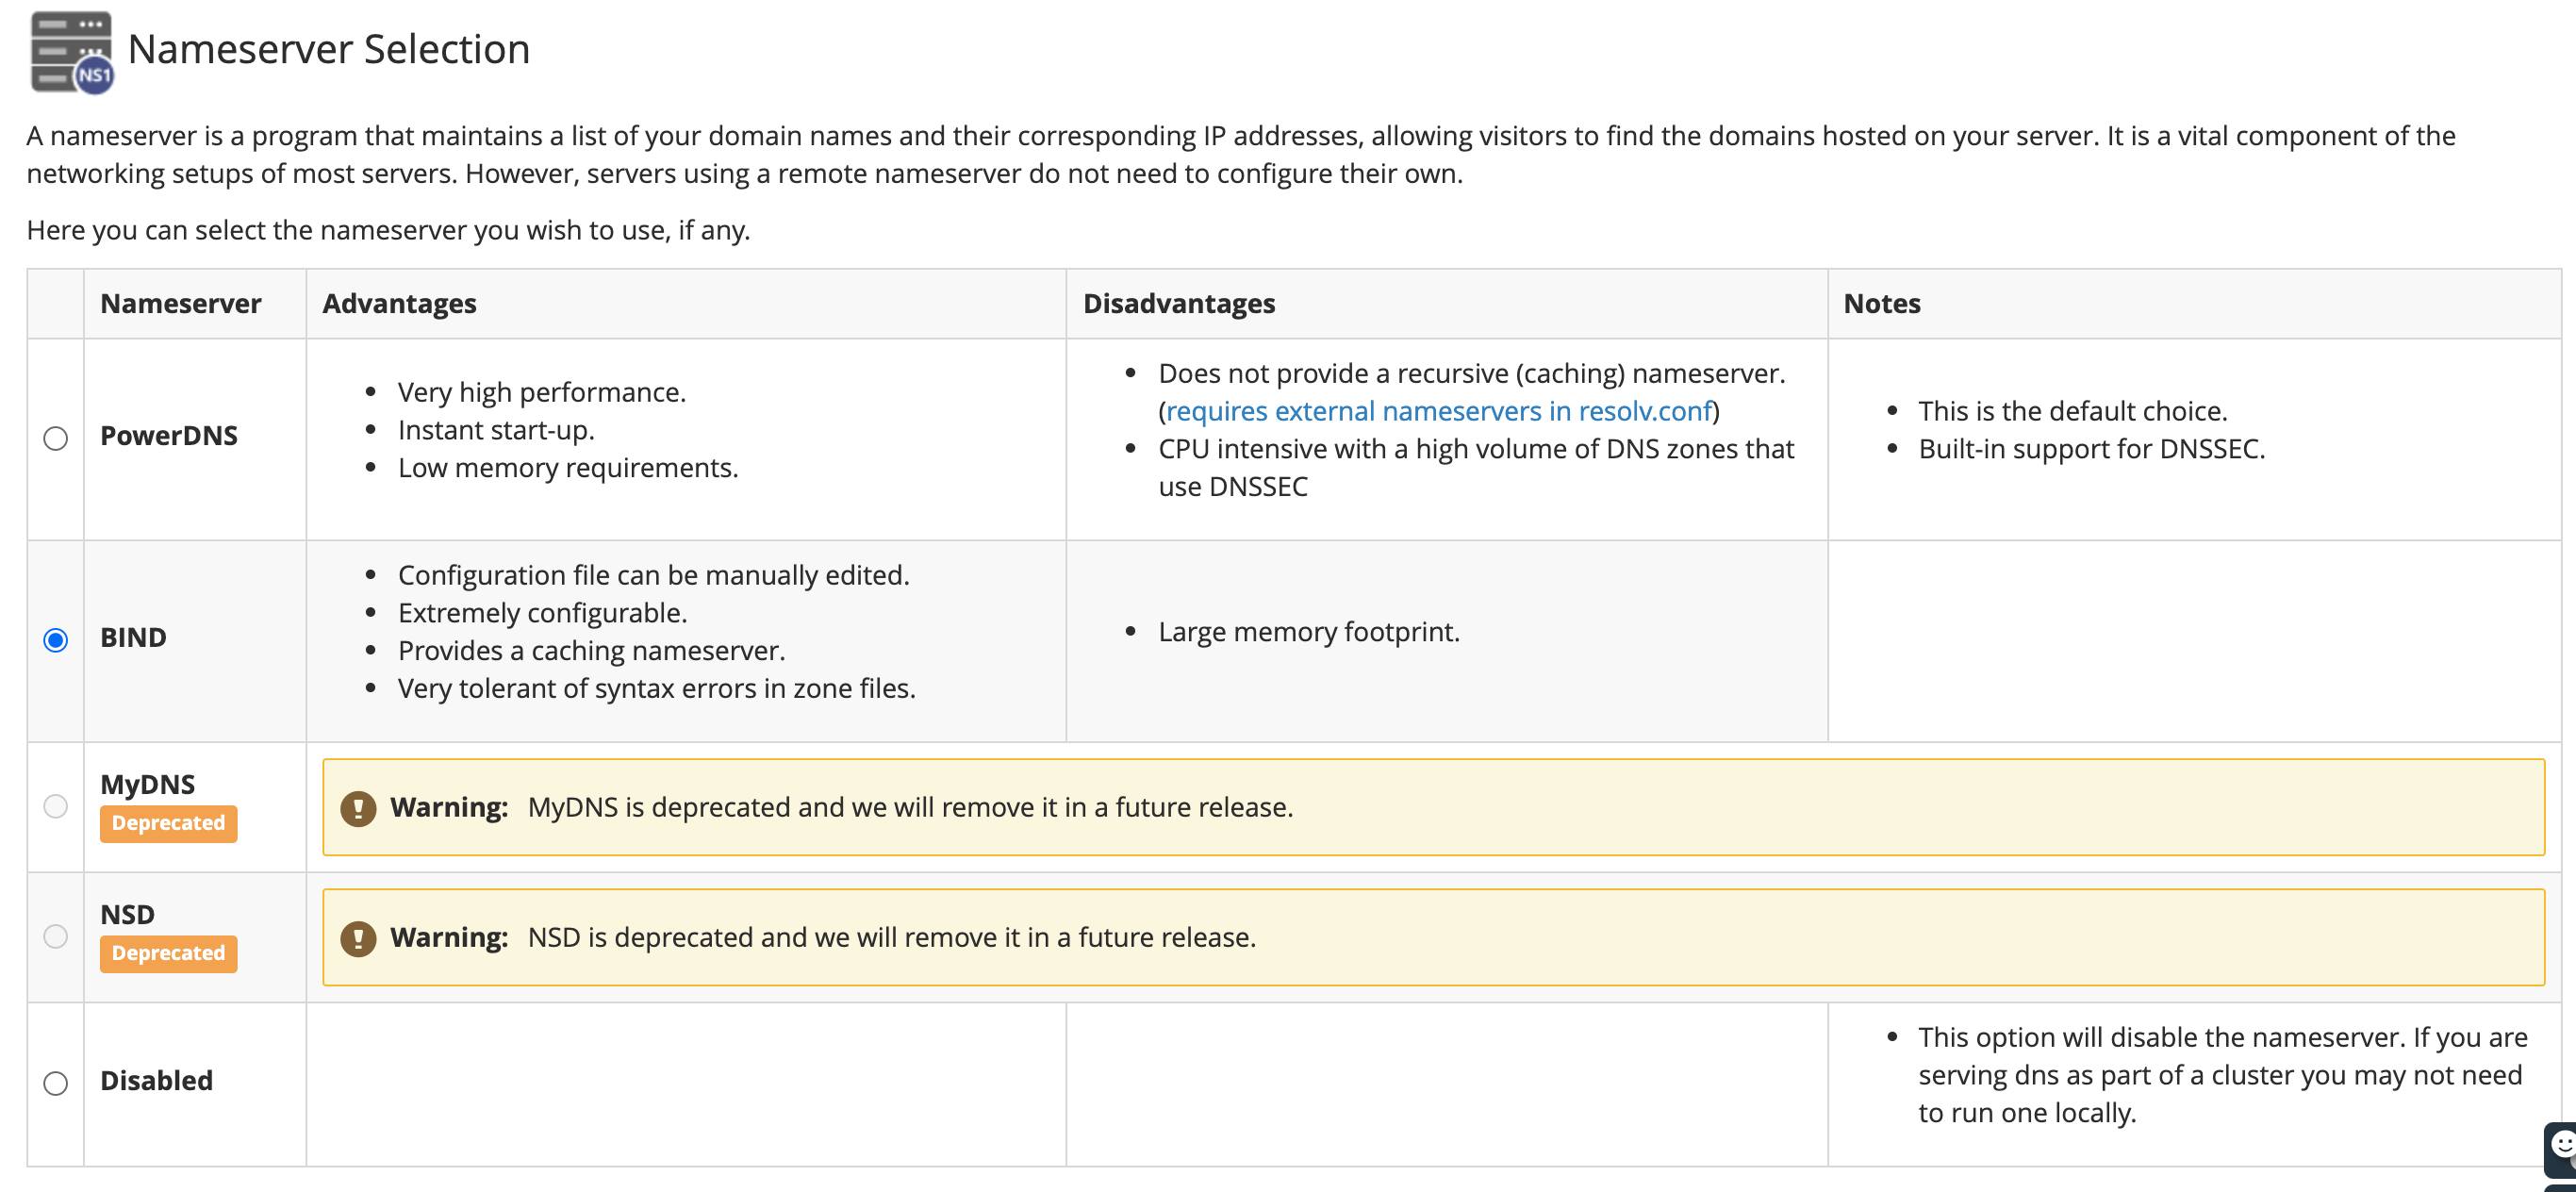
Task: Click the Deprecated badge under NSD
Action: coord(168,953)
